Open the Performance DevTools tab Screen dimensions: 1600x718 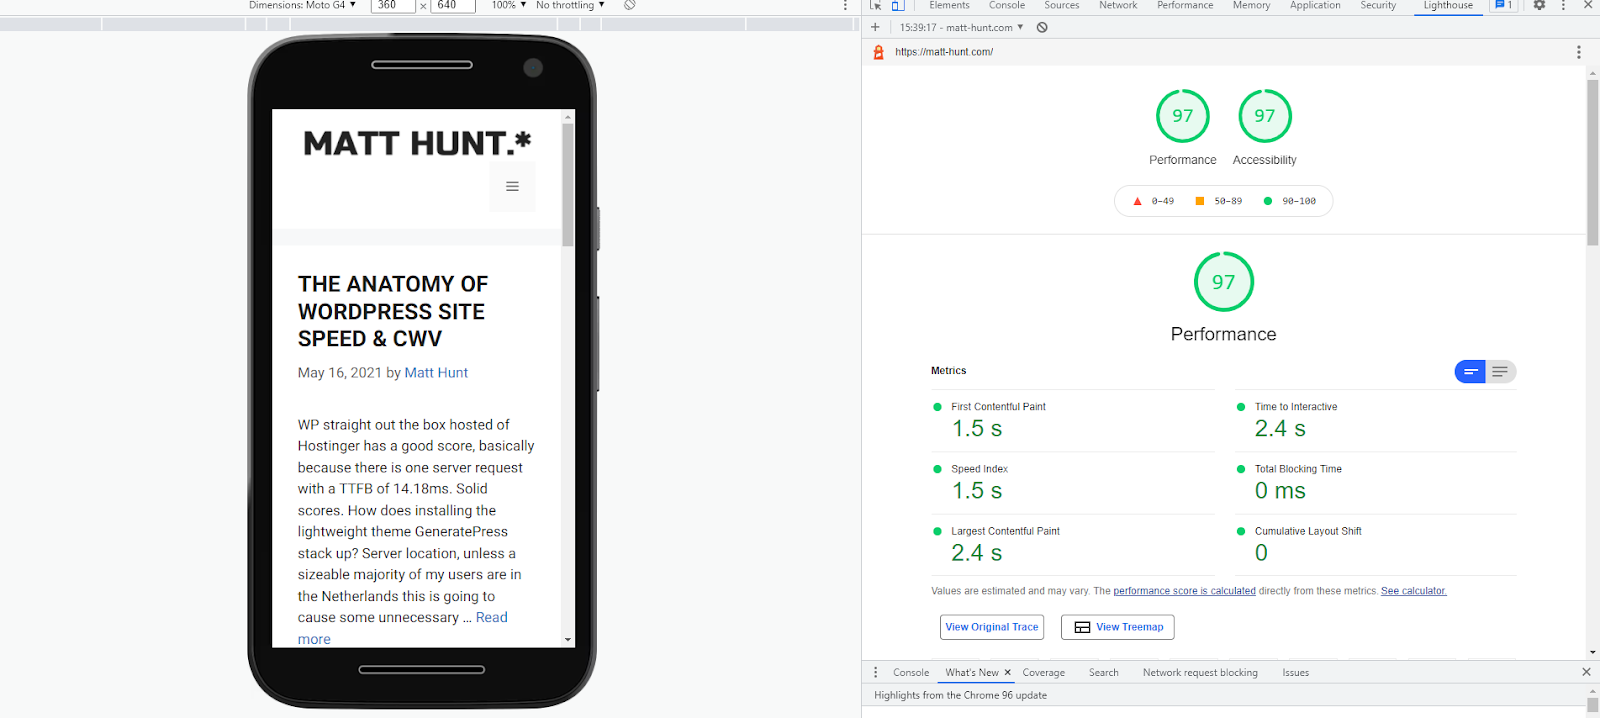click(x=1185, y=5)
